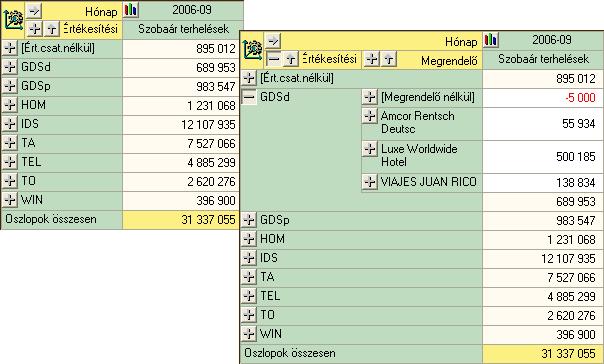Screen dimensions: 604x364
Task: Click the up-arrow button before Megrendelő header
Action: (389, 59)
